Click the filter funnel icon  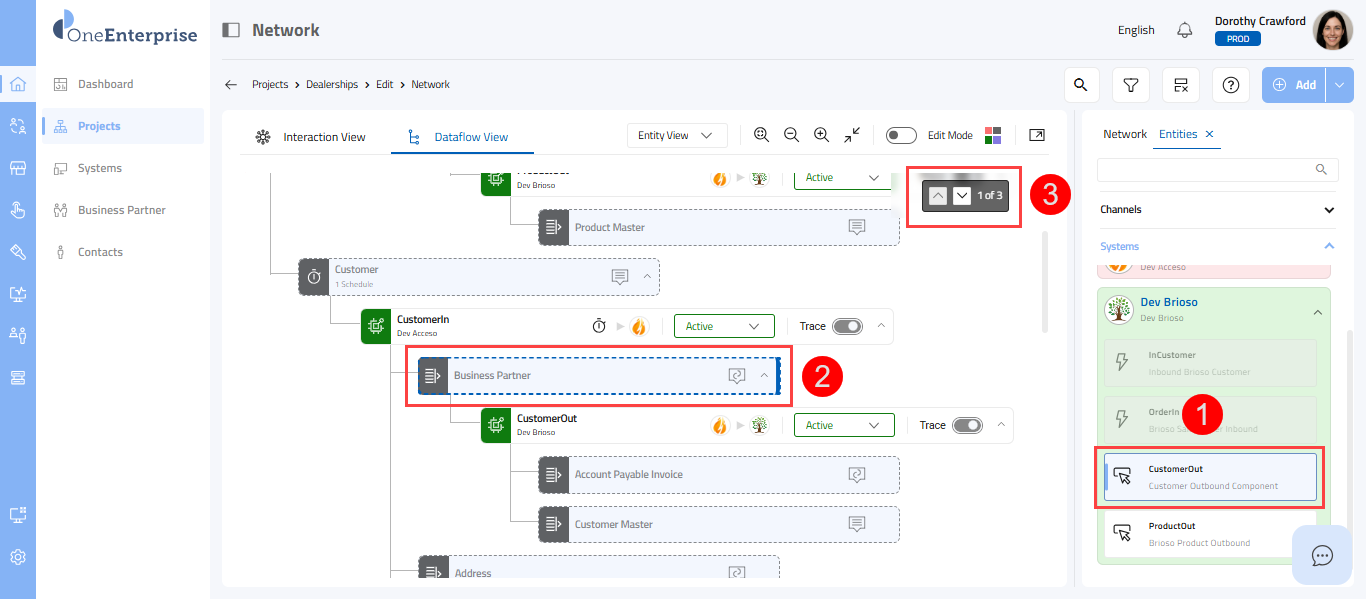(1131, 85)
